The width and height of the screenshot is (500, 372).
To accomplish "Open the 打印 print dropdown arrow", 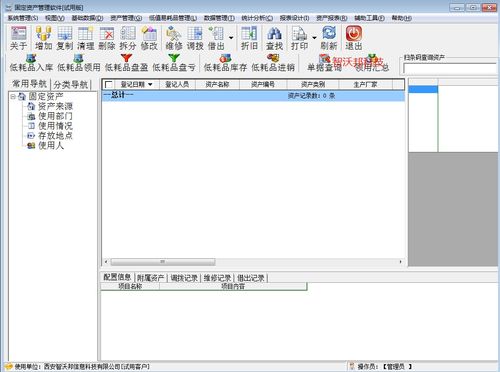I will pos(314,38).
